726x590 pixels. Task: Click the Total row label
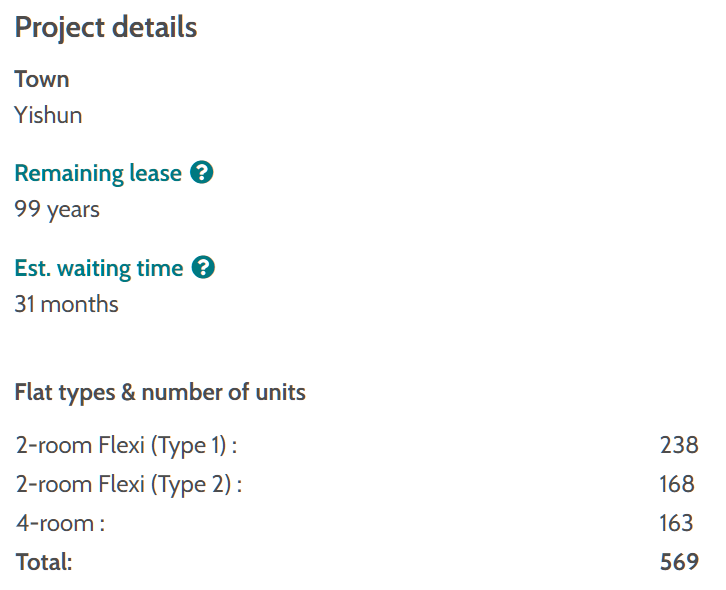tap(45, 562)
